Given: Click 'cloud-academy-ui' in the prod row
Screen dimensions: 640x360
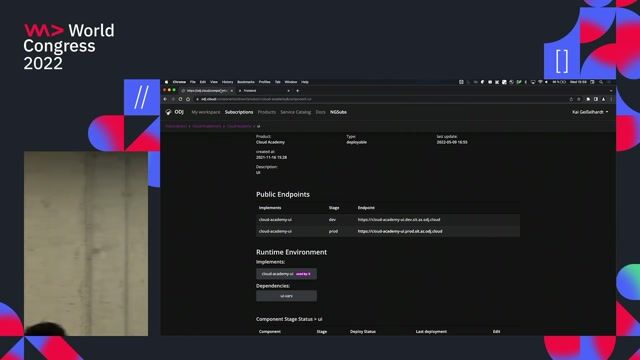Looking at the screenshot, I should coord(275,231).
